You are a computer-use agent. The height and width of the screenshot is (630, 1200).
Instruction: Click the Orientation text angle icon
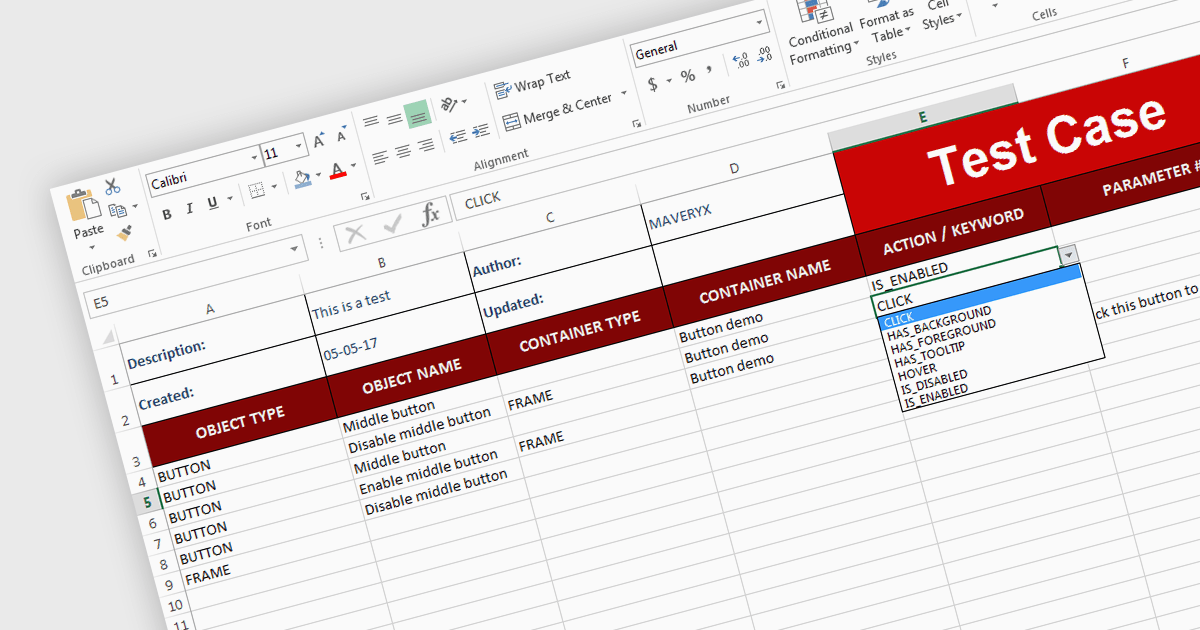450,103
